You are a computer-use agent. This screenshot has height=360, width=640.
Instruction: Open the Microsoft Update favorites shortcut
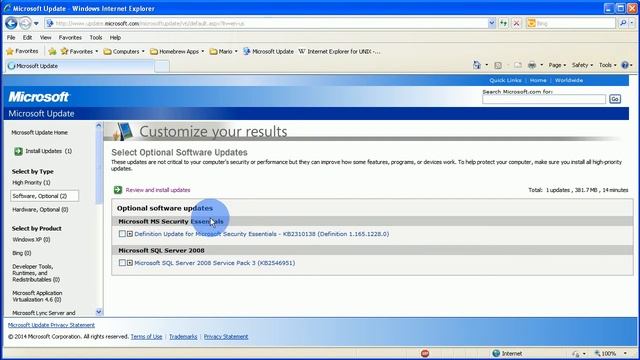[269, 51]
